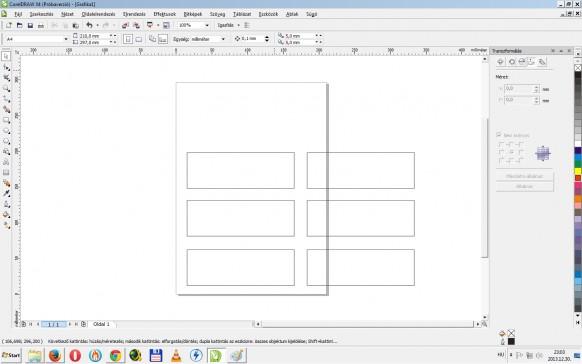Open Firefox from the taskbar
This screenshot has height=364, width=582.
[x=55, y=355]
